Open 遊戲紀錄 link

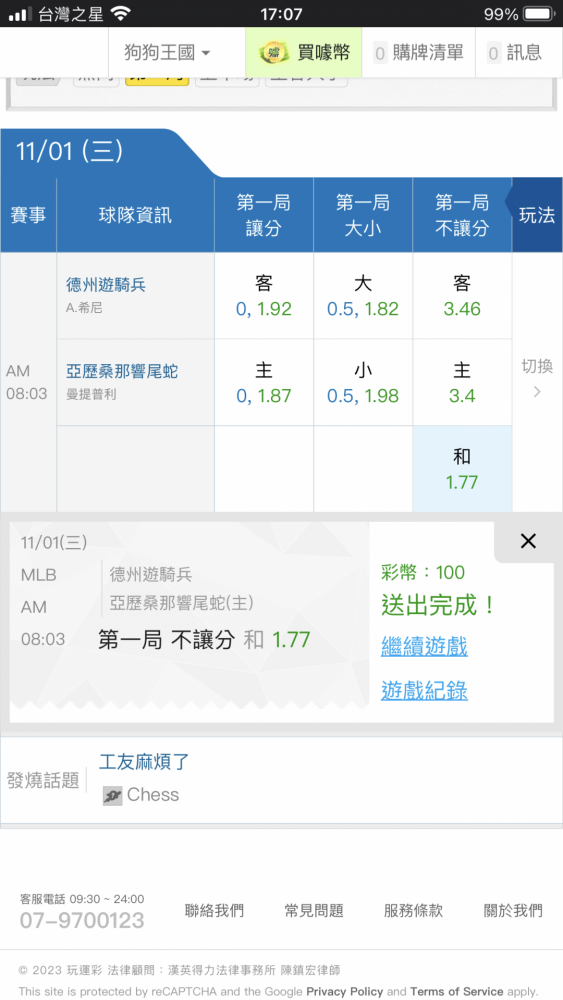(x=424, y=690)
